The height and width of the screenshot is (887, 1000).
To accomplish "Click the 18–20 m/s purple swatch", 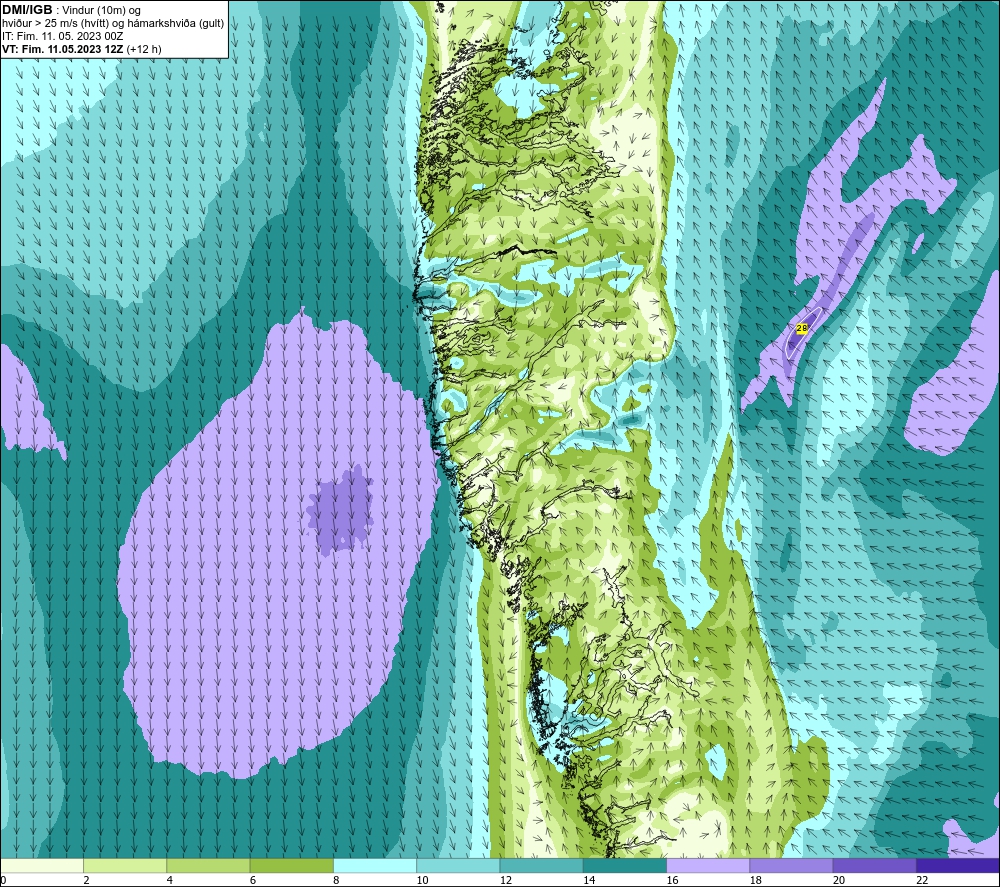I will tap(791, 865).
